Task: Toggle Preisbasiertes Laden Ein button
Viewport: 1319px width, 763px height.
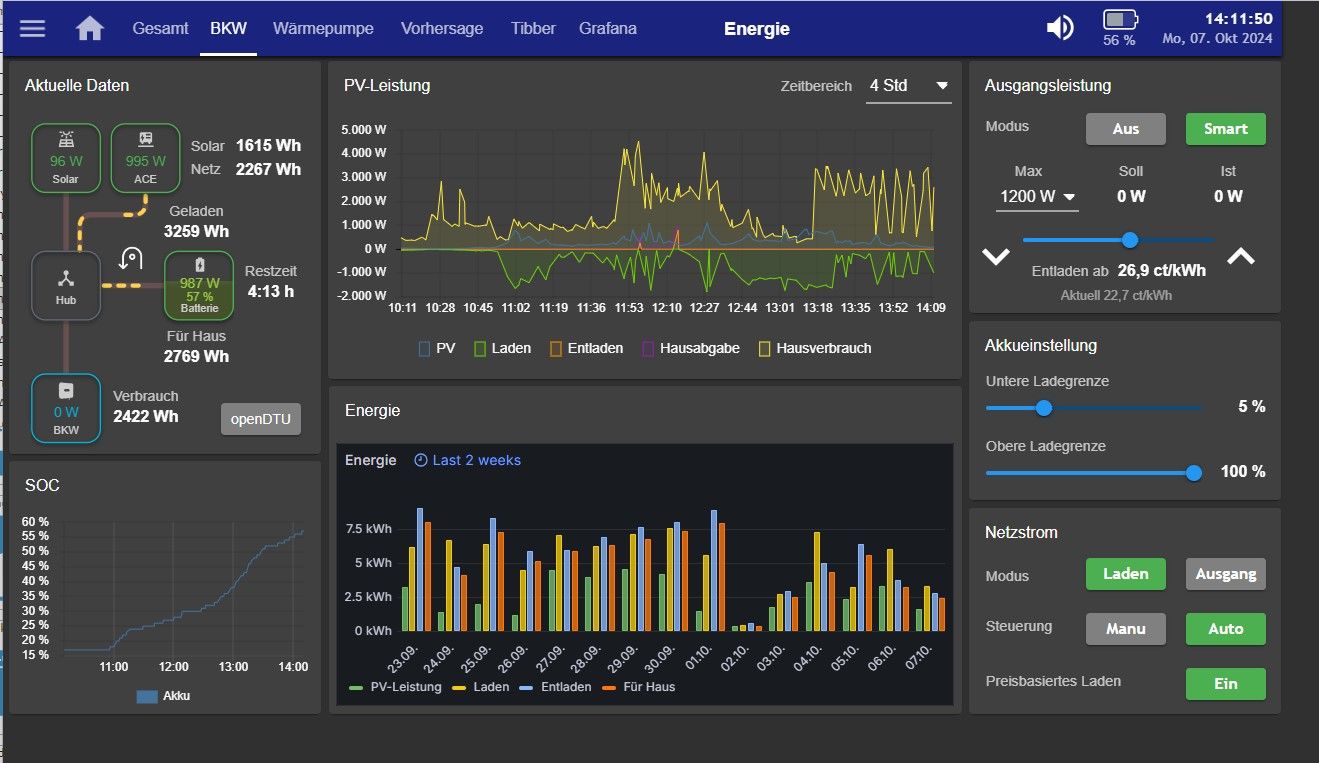Action: 1226,684
